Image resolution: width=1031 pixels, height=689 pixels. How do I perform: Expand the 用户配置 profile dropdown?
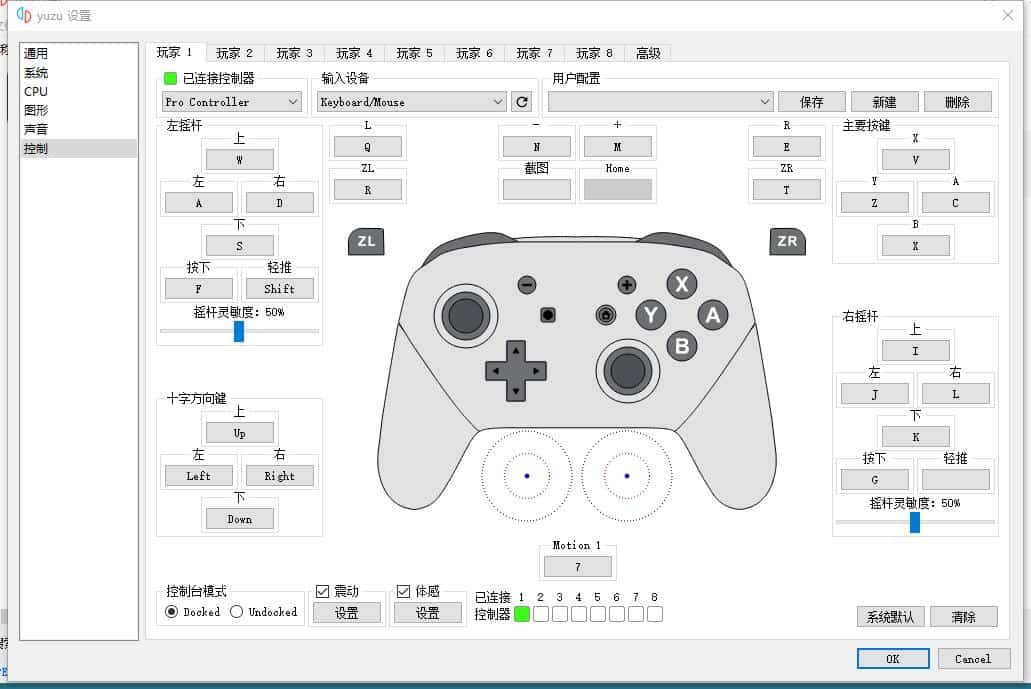point(660,102)
